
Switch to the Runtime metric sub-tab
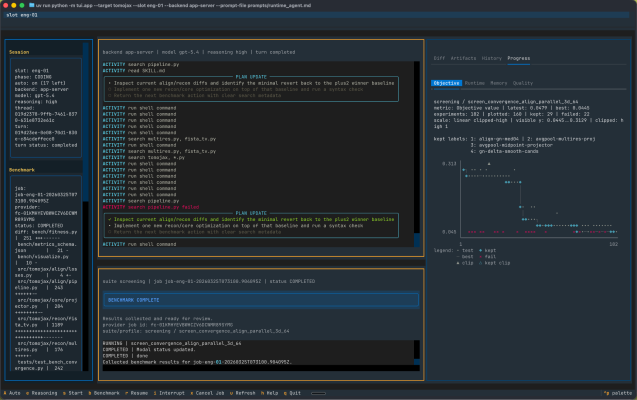click(474, 83)
